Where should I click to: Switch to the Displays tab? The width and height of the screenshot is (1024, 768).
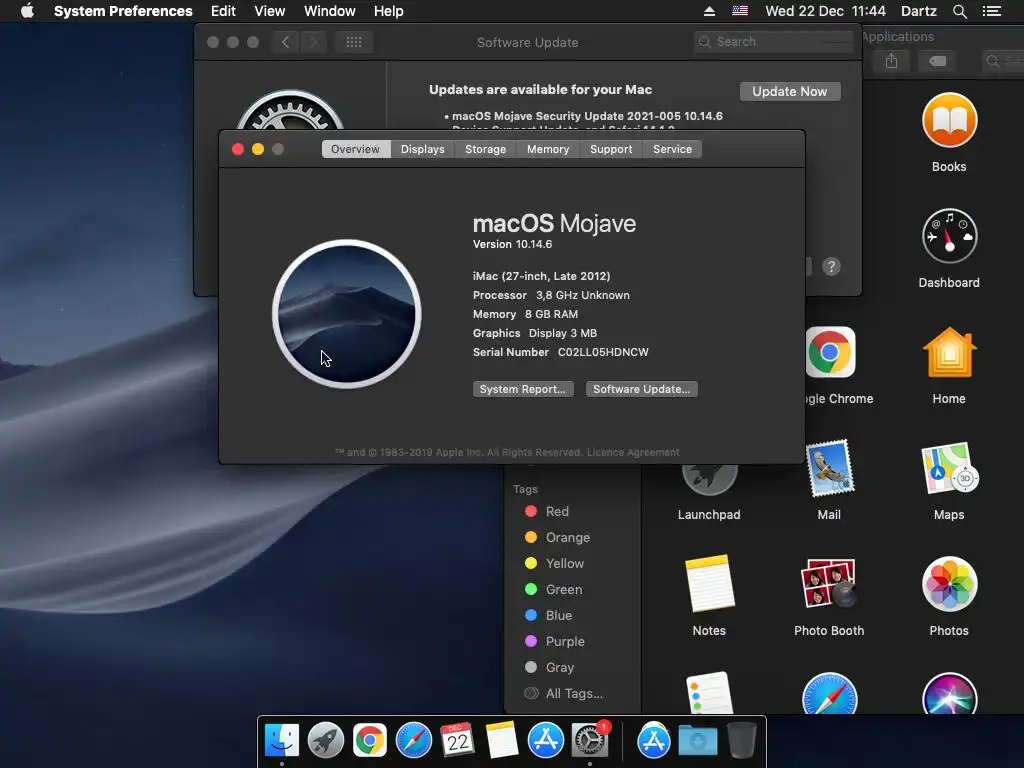coord(423,149)
